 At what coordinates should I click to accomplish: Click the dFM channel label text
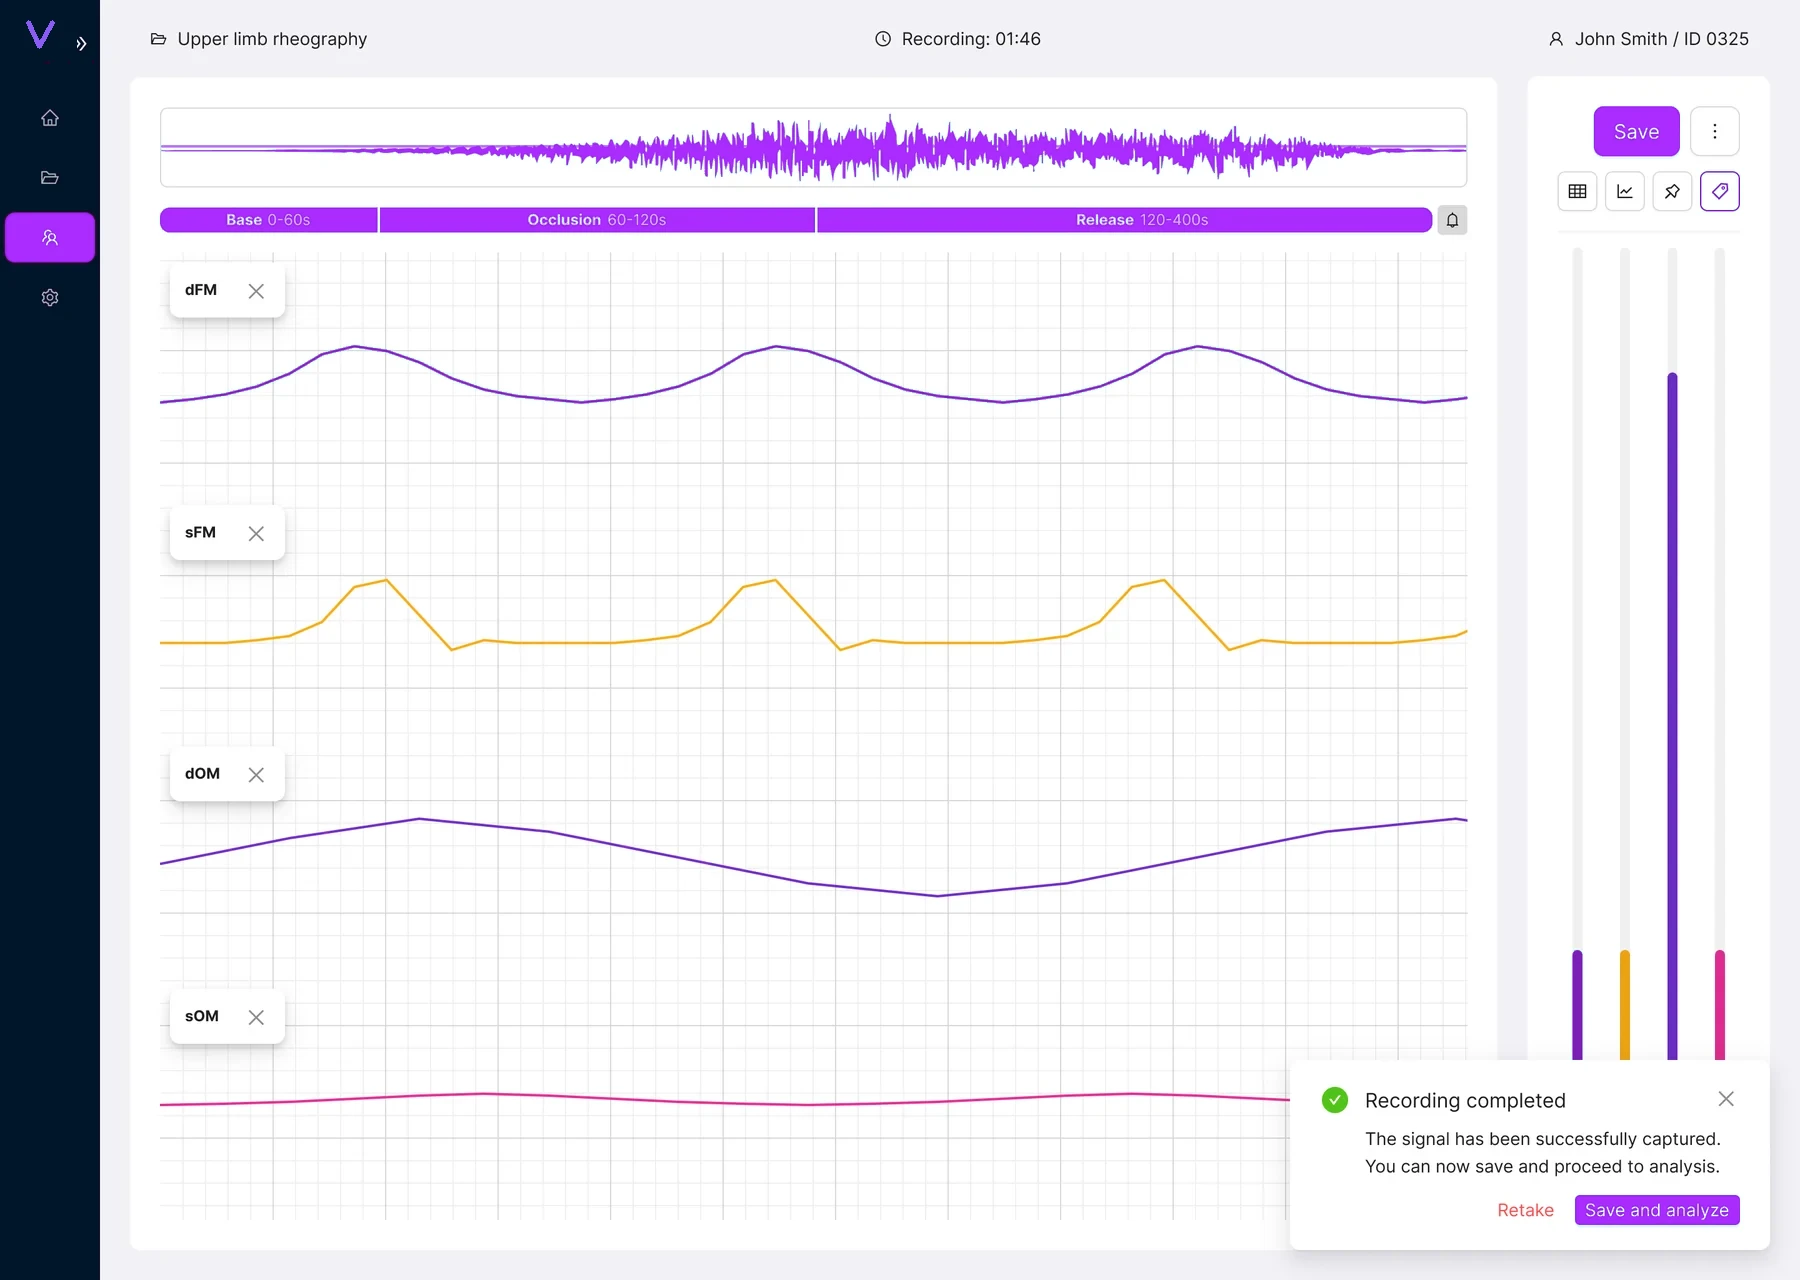[x=201, y=290]
